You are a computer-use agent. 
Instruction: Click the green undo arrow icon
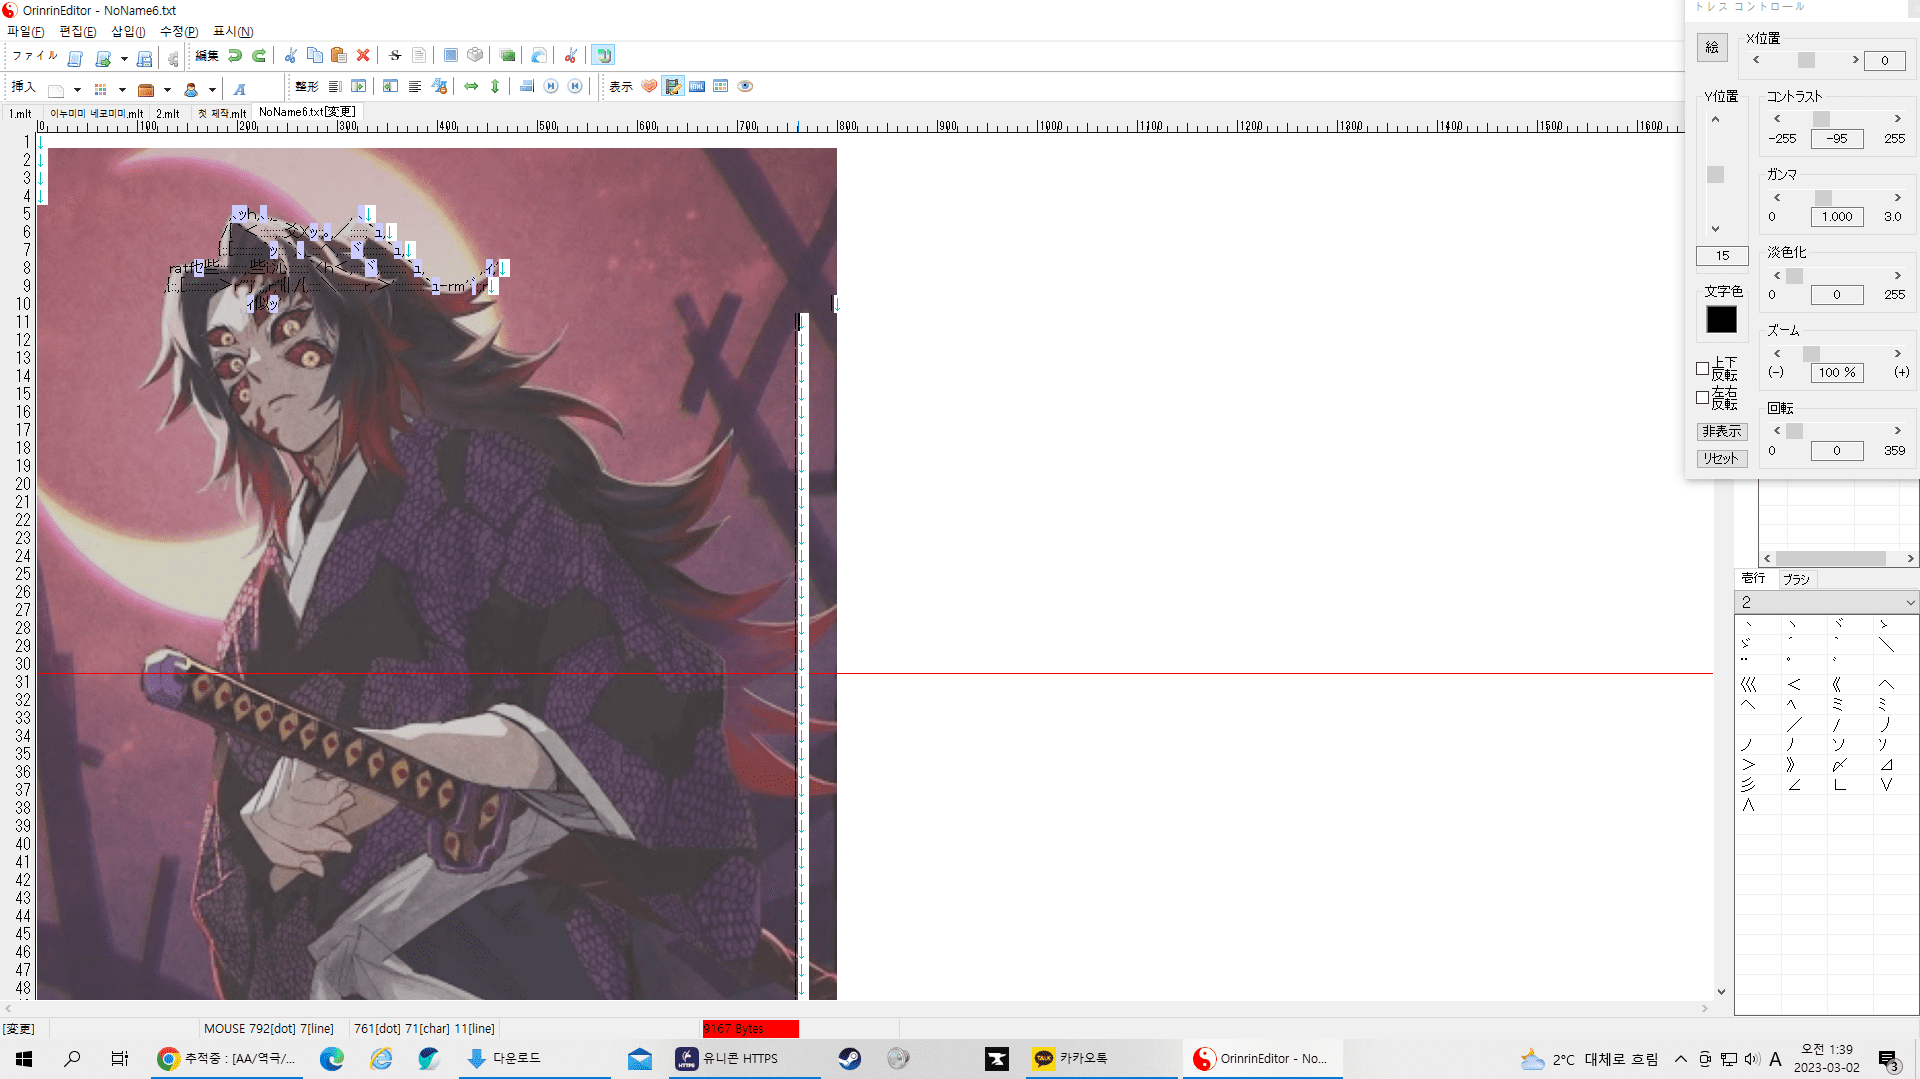coord(235,56)
